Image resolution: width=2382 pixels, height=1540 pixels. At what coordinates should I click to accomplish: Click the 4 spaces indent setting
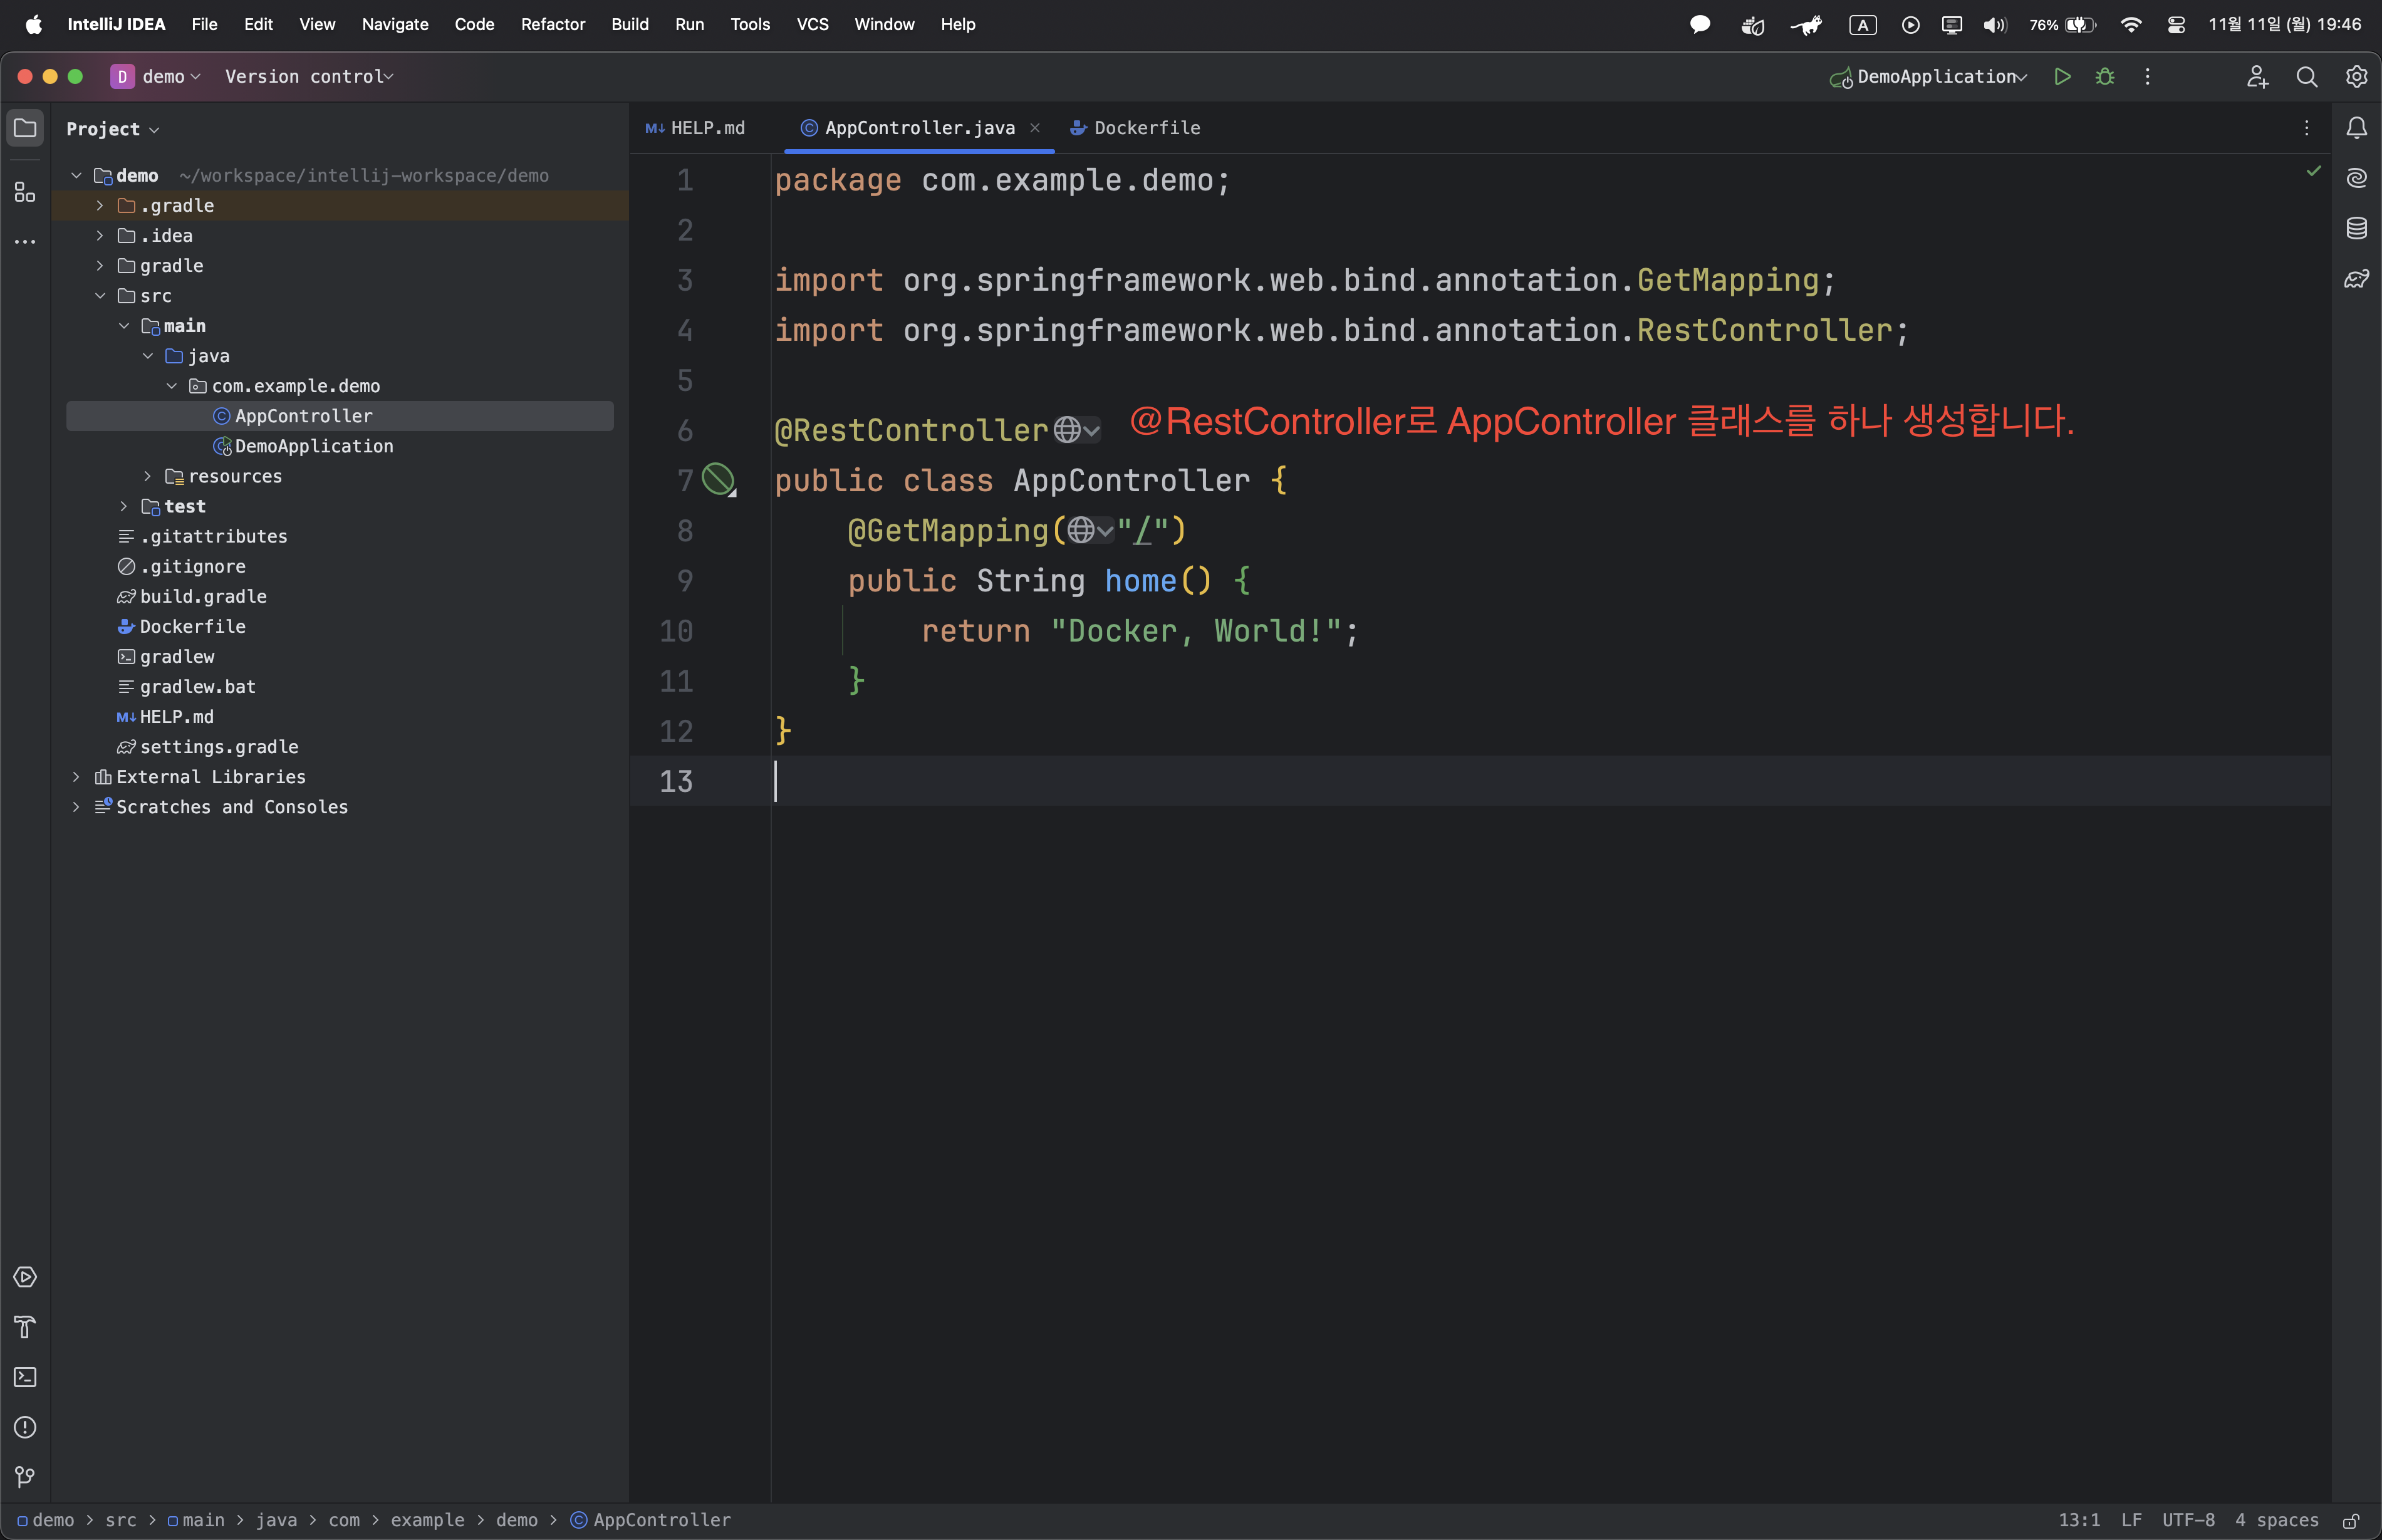2277,1520
